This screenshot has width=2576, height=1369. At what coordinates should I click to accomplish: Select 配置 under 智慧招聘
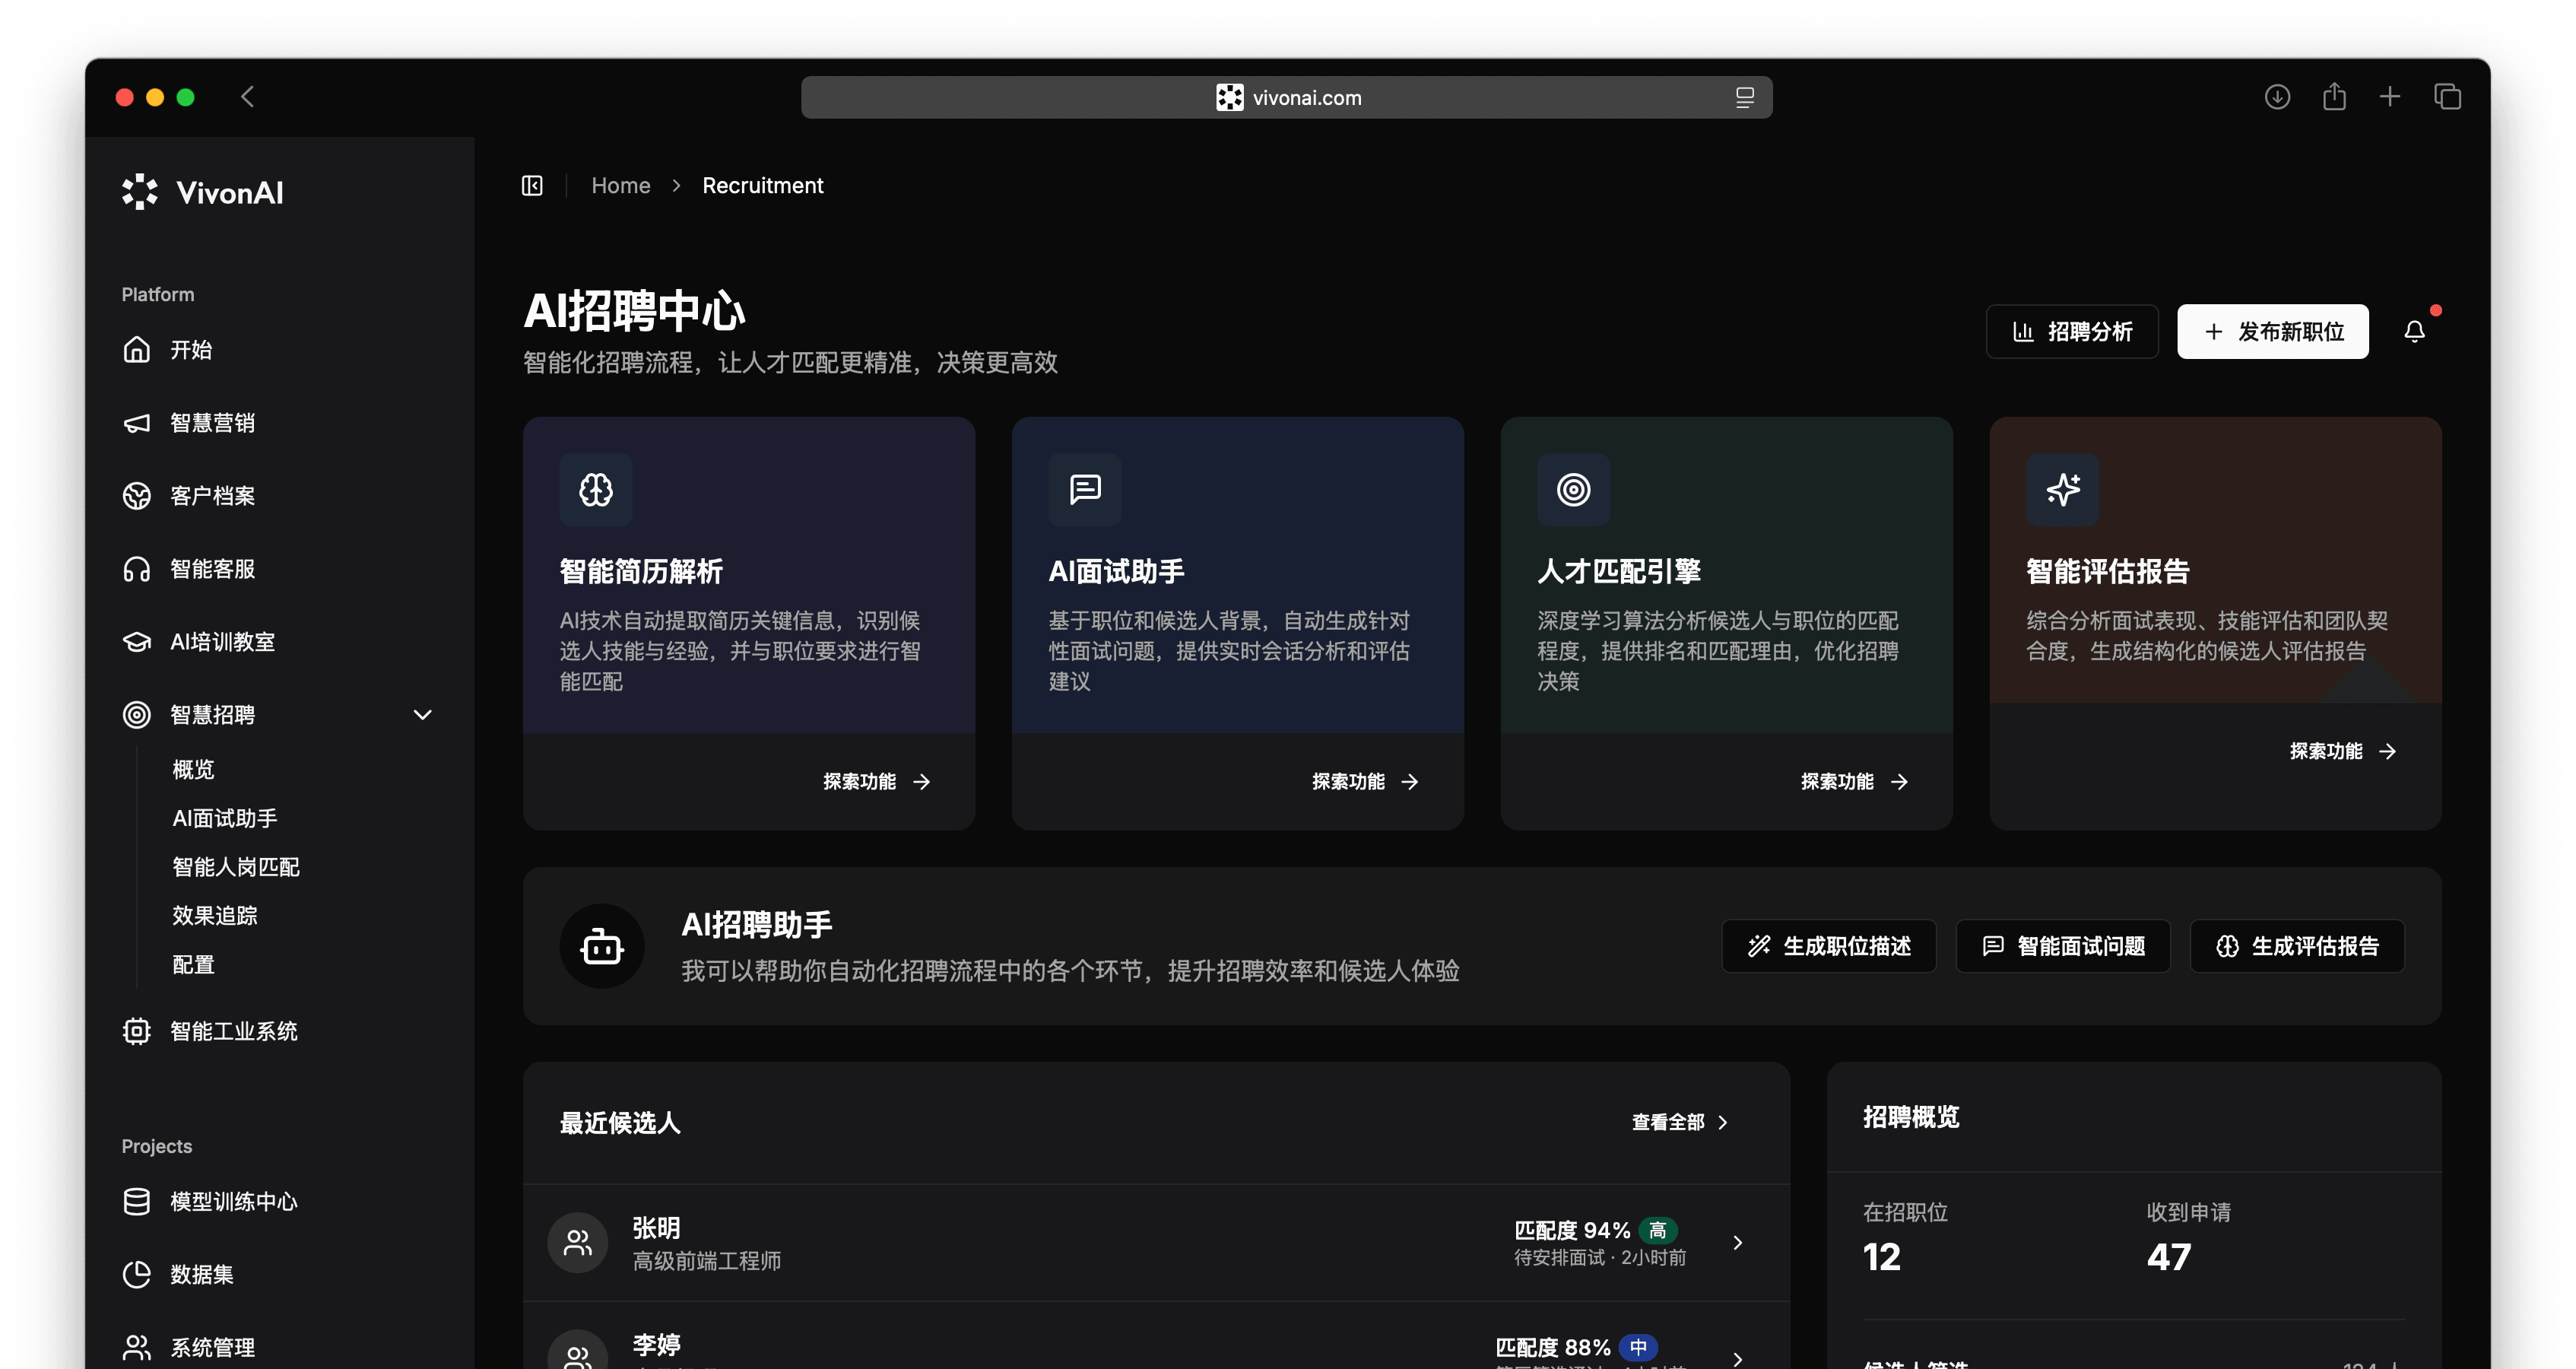tap(192, 964)
